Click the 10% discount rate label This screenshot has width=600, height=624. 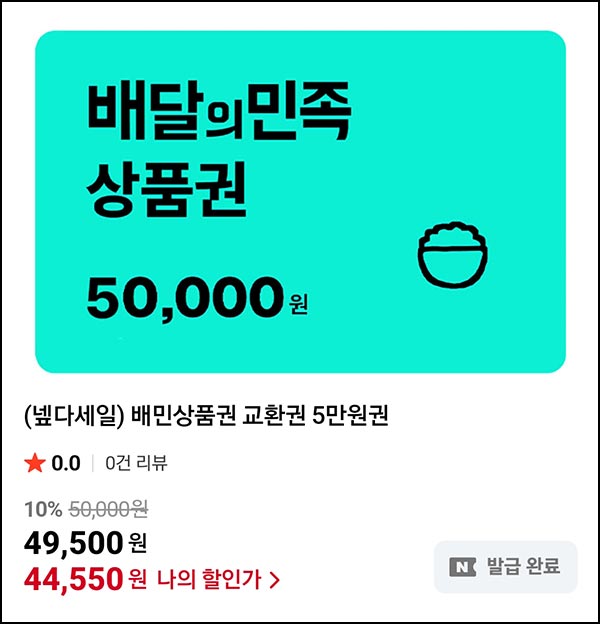coord(43,510)
